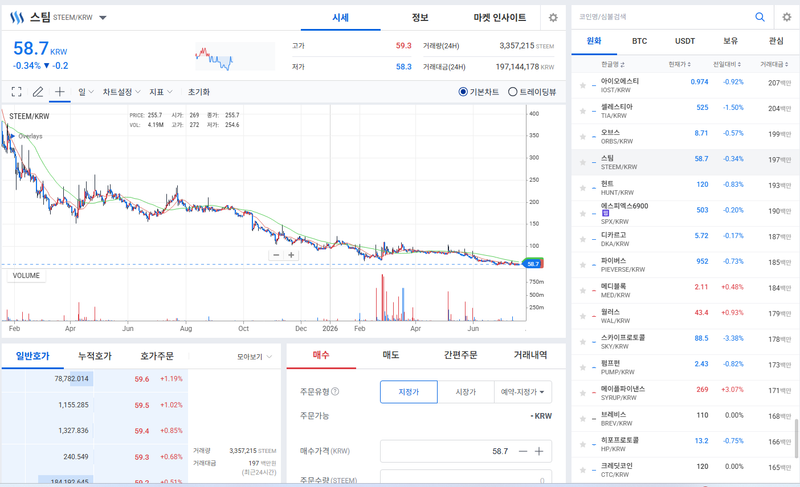Select 관심 favorites tab
This screenshot has height=487, width=800.
[x=776, y=41]
